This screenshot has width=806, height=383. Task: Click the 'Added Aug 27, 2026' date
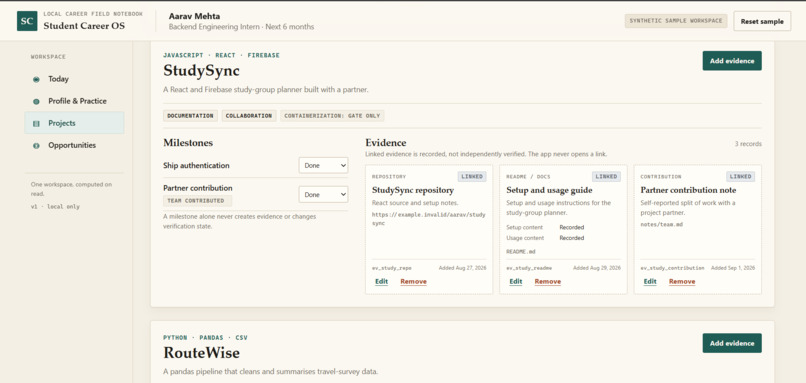coord(462,268)
